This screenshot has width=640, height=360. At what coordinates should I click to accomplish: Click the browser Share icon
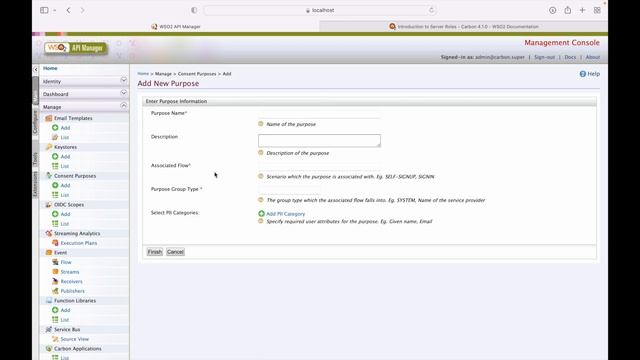click(568, 10)
